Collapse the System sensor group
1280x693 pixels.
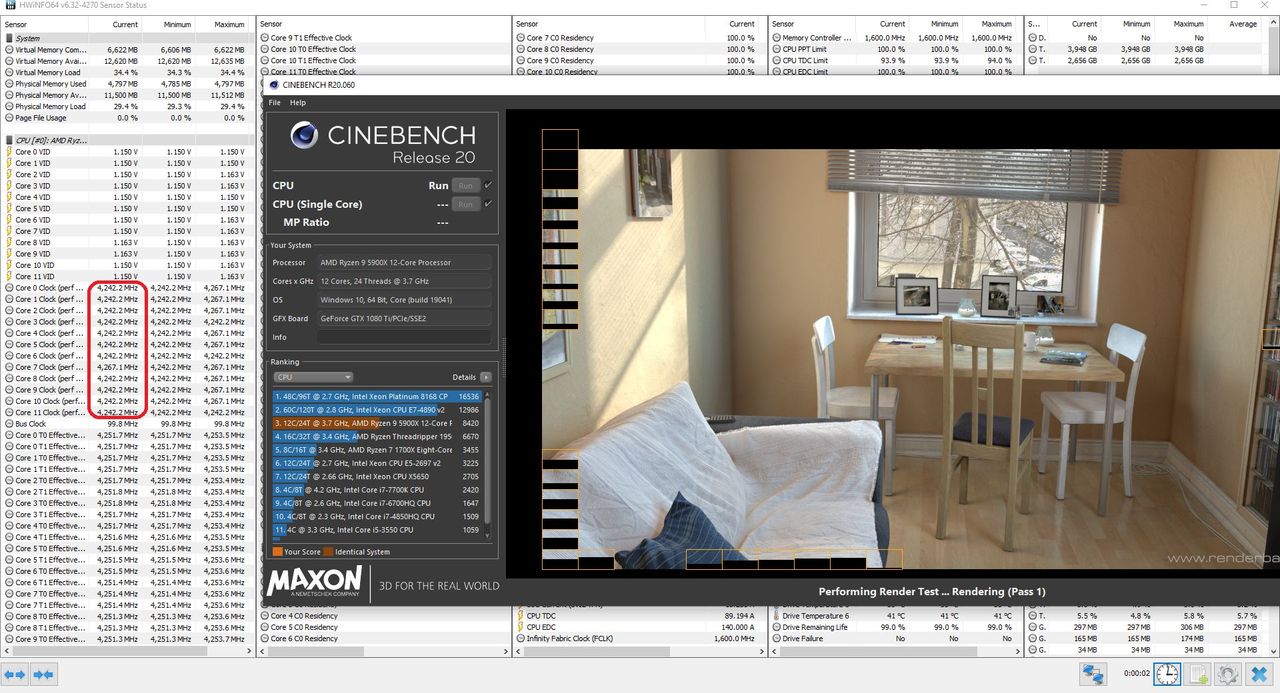coord(10,38)
